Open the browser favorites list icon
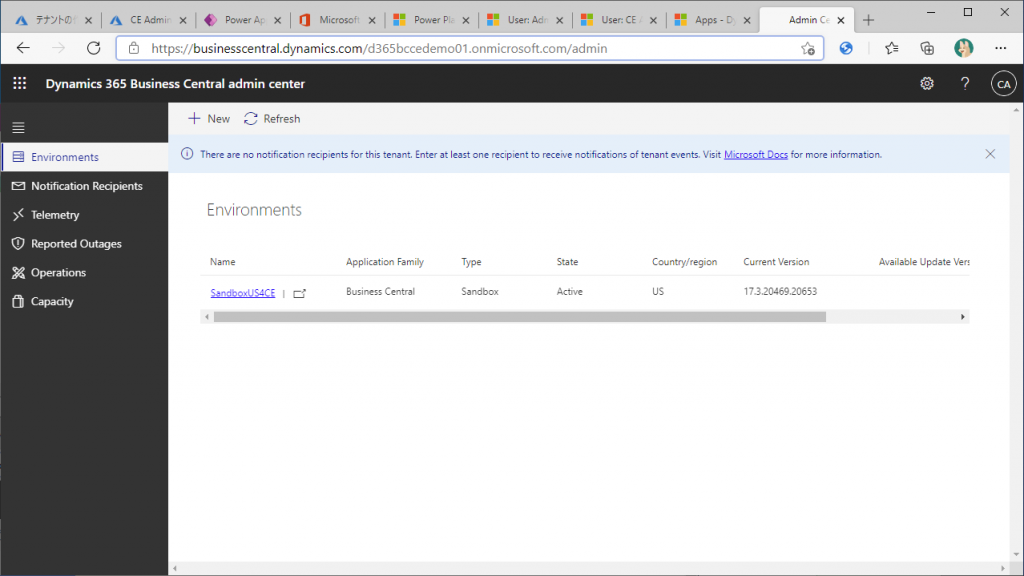This screenshot has width=1024, height=576. point(891,48)
